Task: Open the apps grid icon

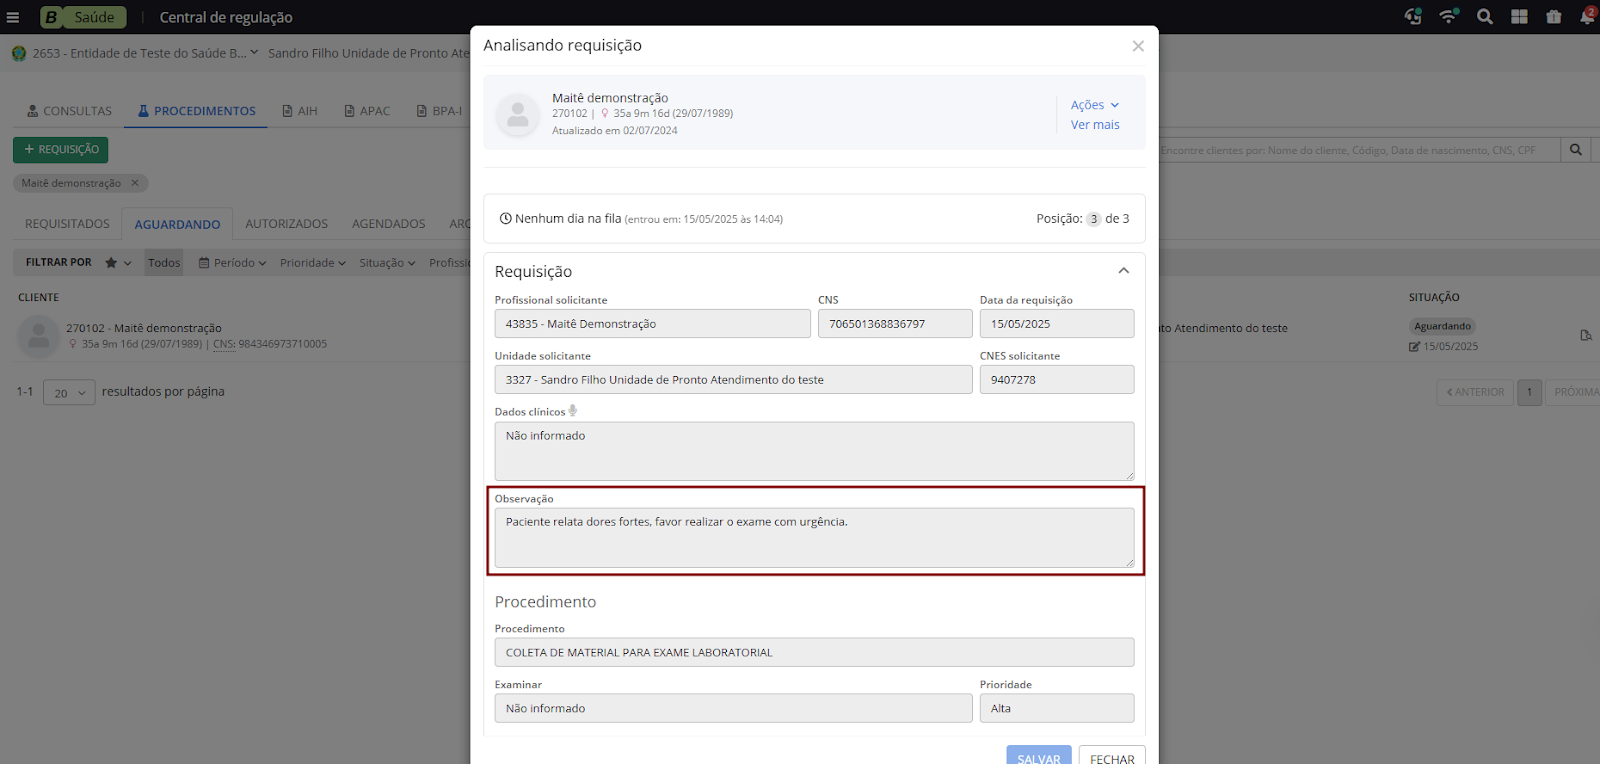Action: point(1519,16)
